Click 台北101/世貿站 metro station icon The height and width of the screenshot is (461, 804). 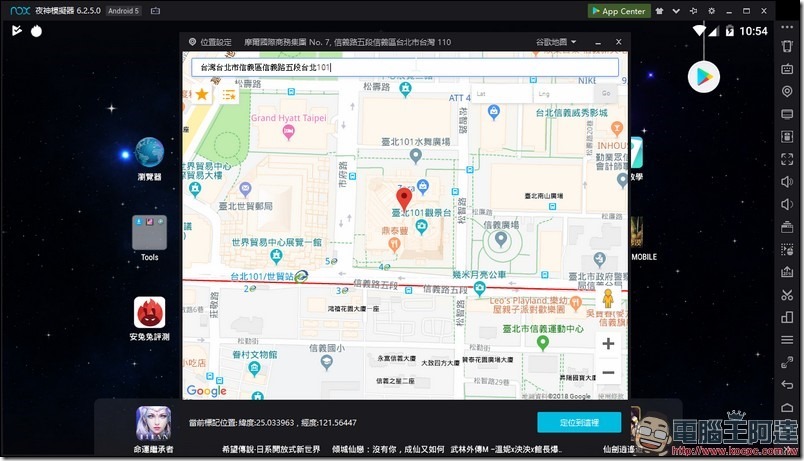pyautogui.click(x=301, y=276)
